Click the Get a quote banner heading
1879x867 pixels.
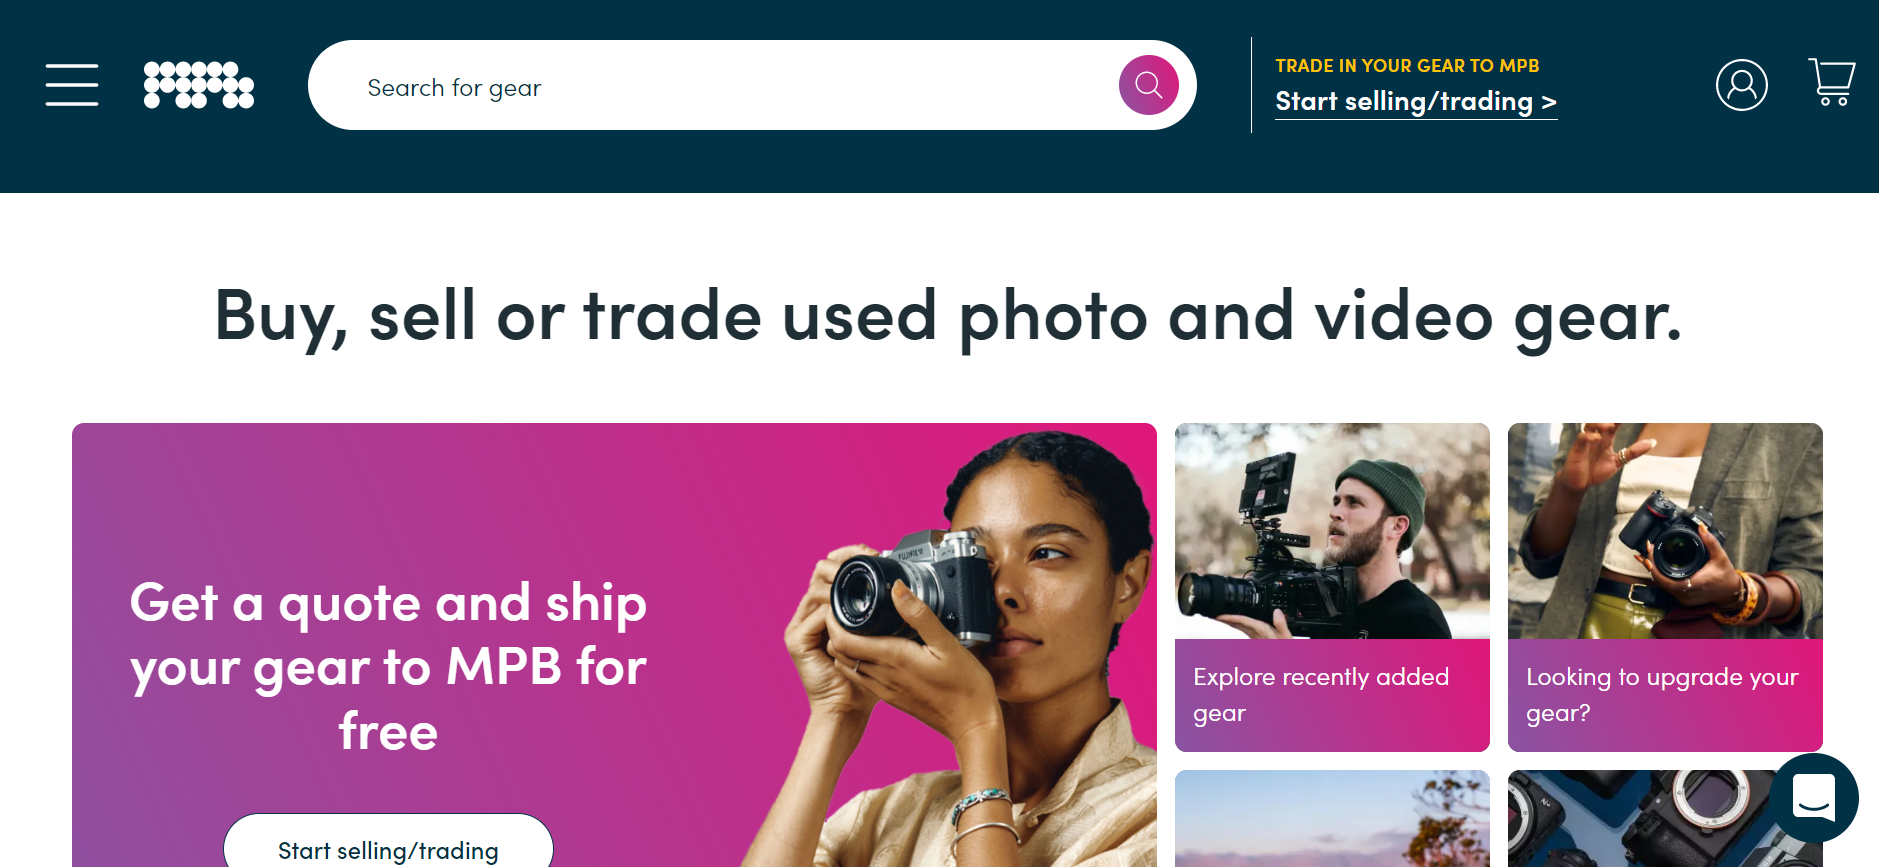(x=388, y=666)
